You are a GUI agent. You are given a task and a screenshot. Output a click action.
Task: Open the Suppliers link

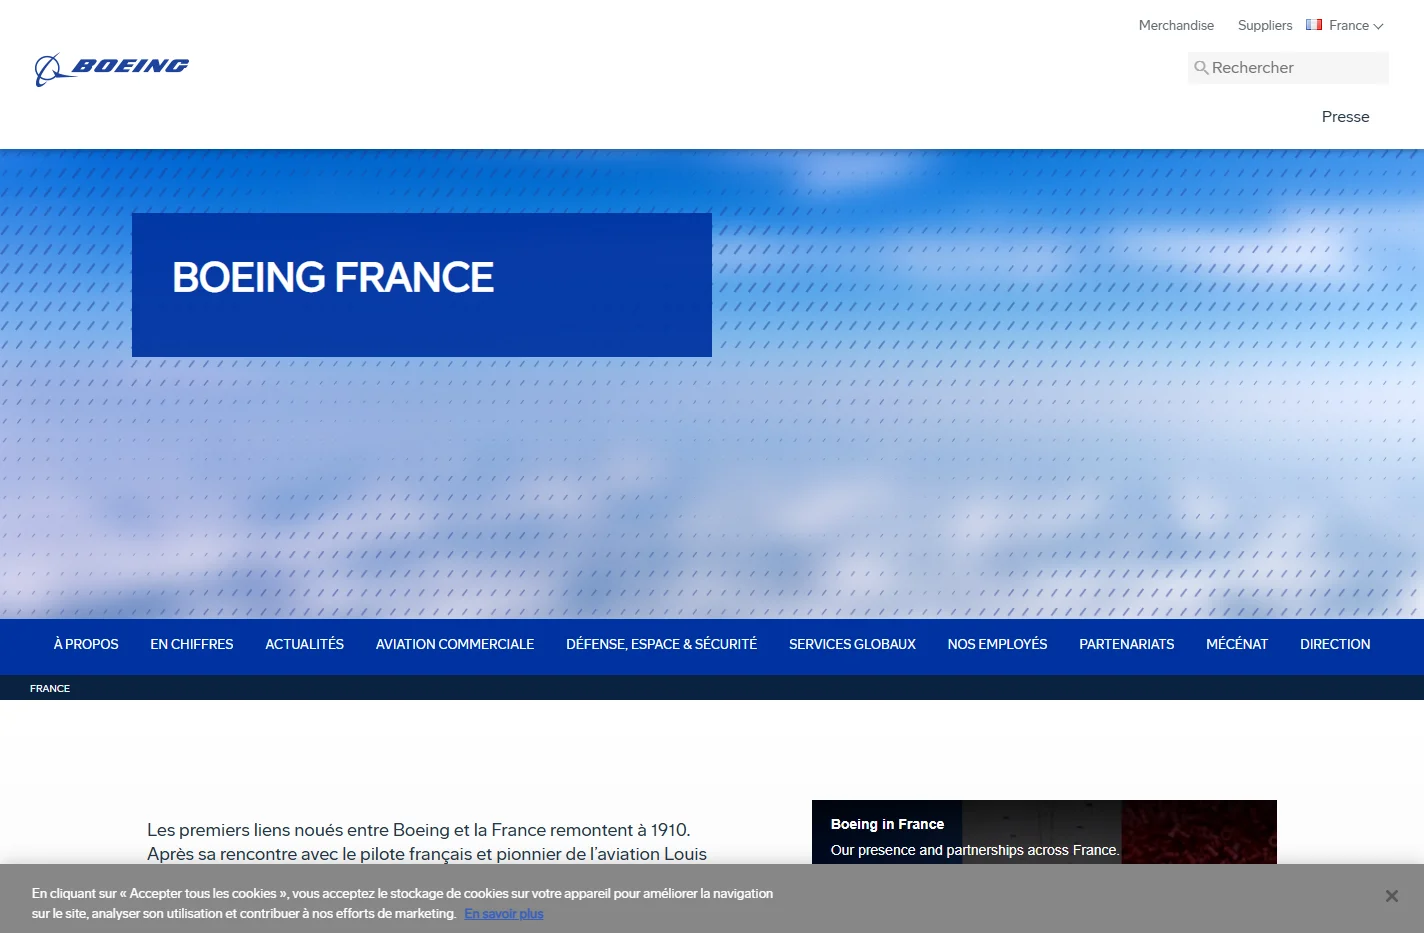[1265, 26]
